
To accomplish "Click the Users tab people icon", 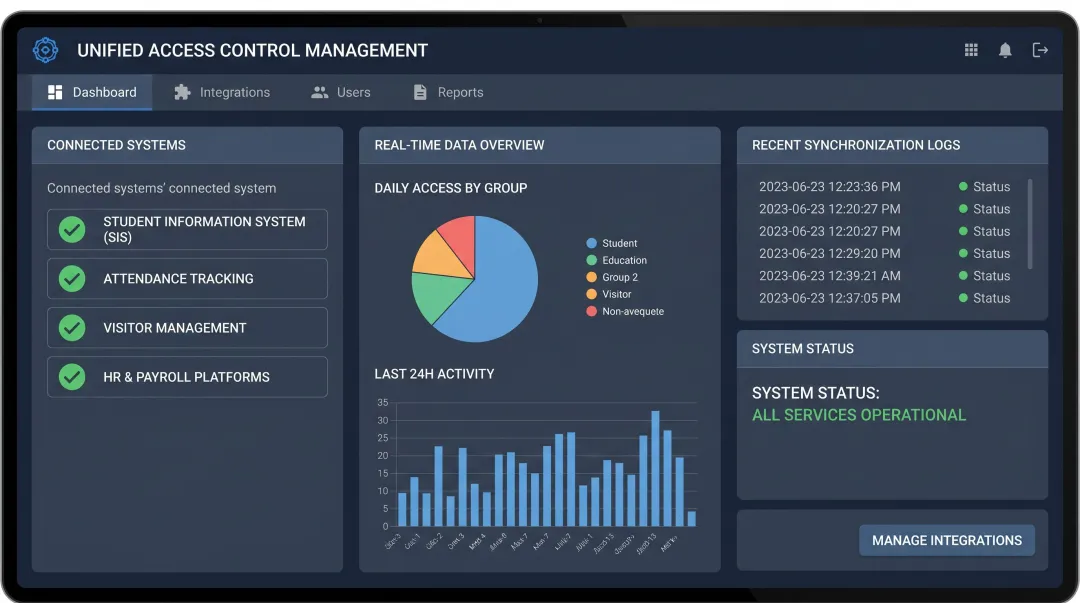I will (317, 92).
